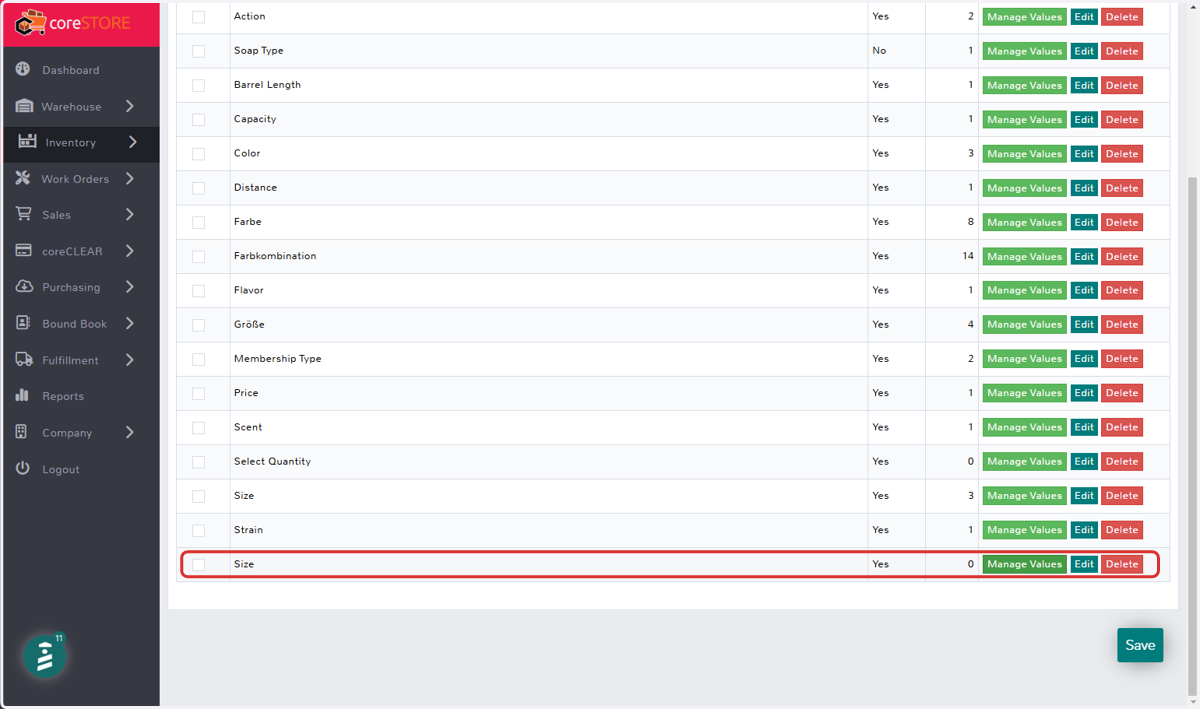This screenshot has height=709, width=1200.
Task: Click the count 8 in Farbe row
Action: [971, 222]
